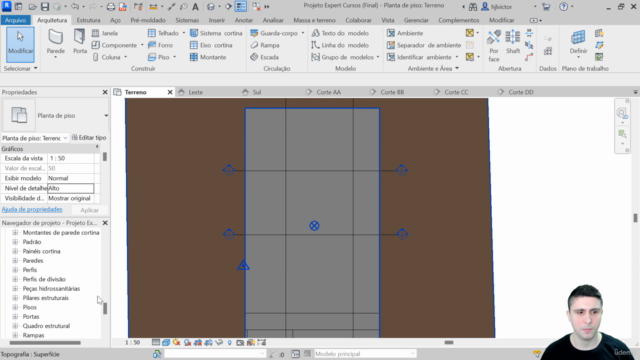Open the Vista ribbon tab

388,20
